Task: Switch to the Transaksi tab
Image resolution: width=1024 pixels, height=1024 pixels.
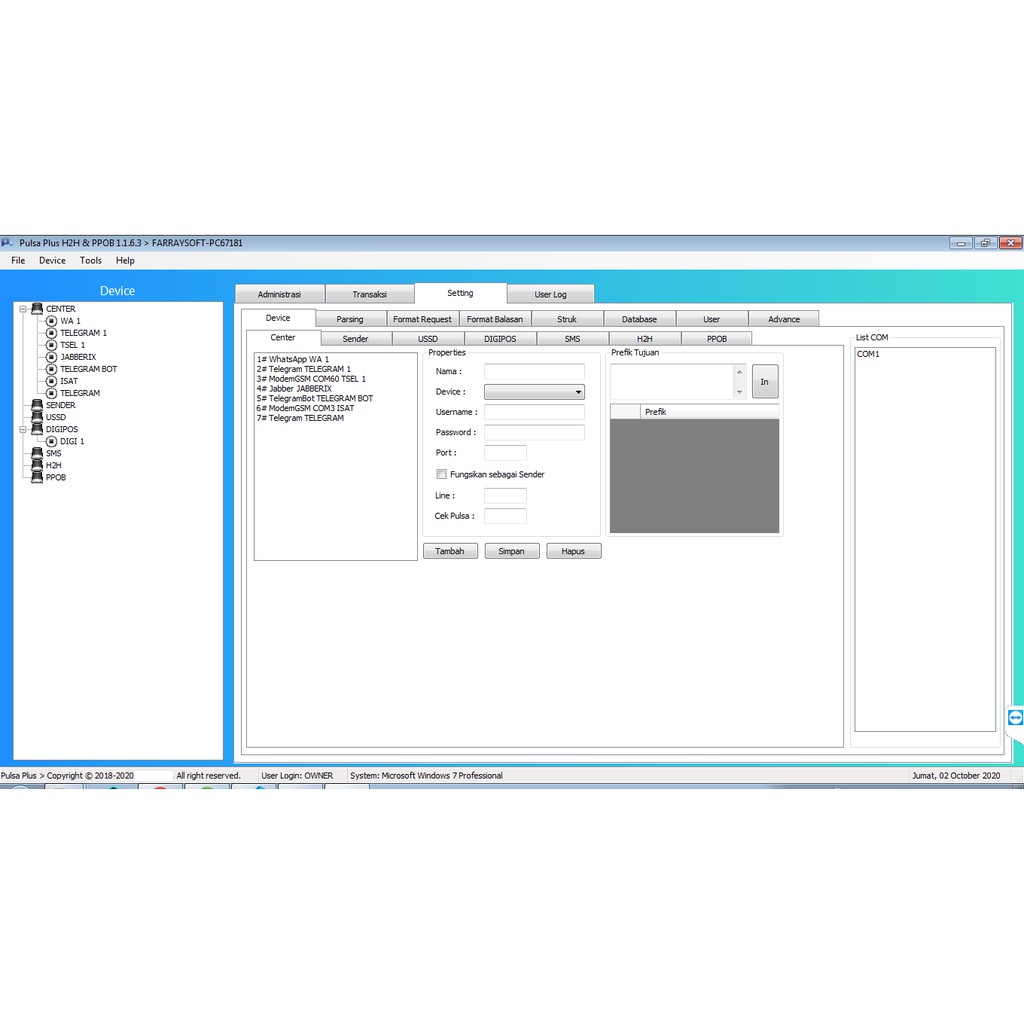Action: coord(370,294)
